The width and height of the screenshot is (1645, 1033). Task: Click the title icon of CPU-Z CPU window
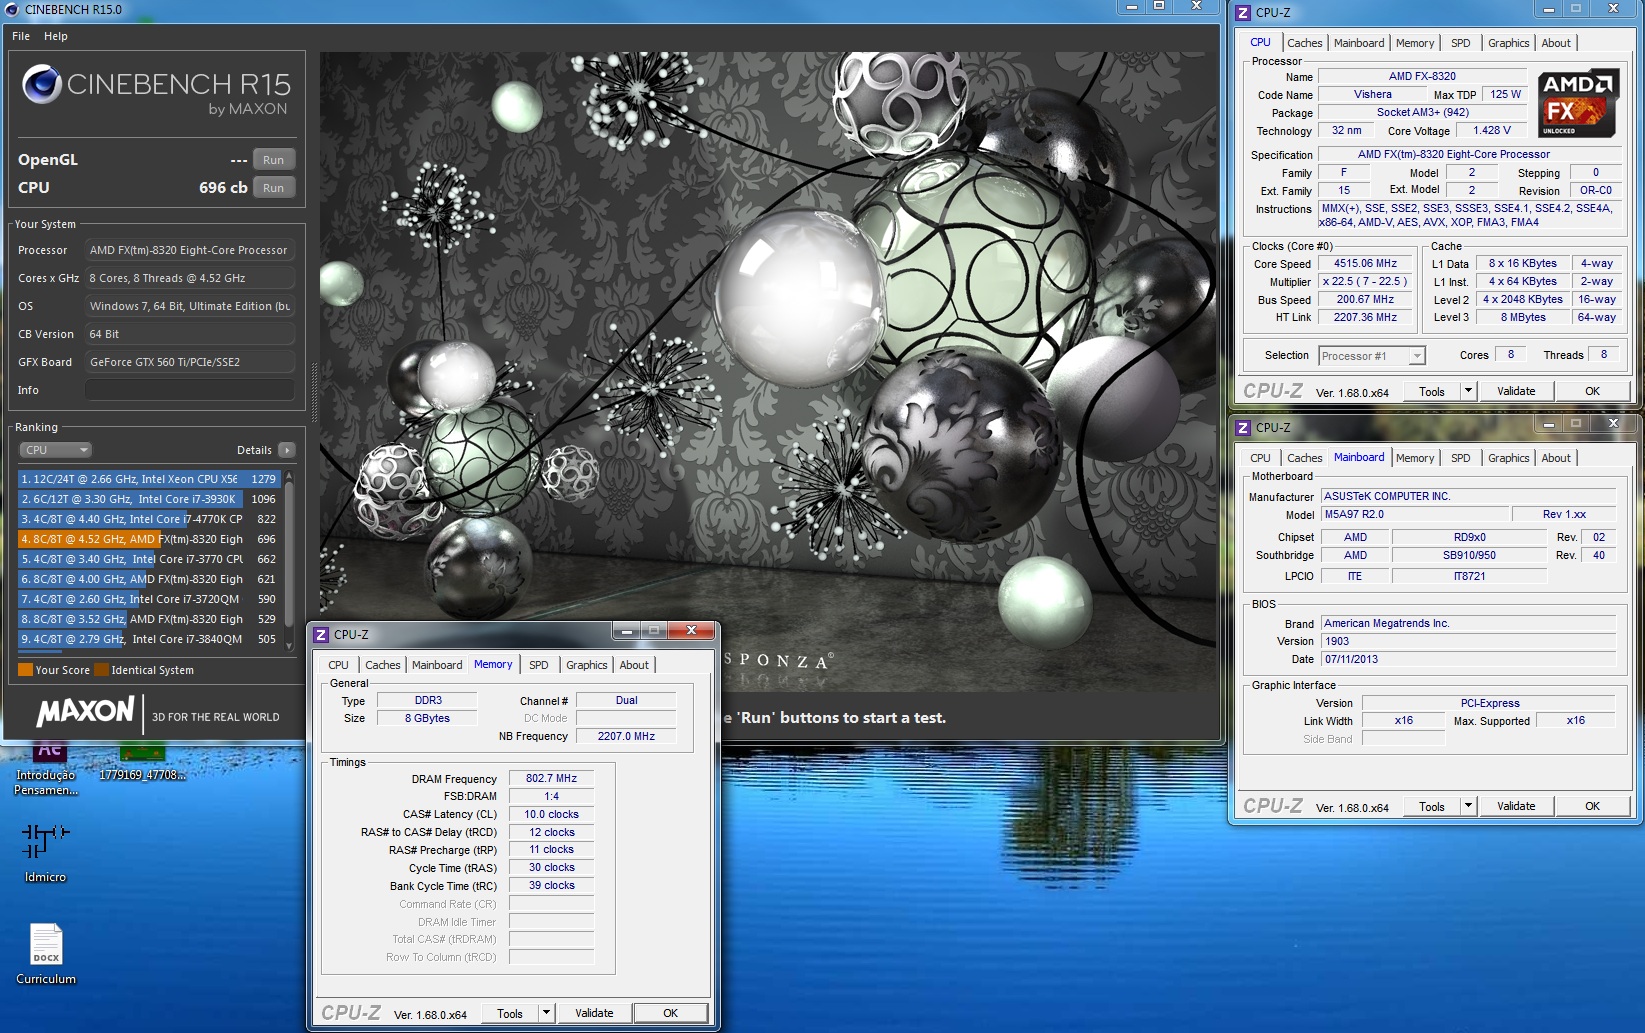1243,13
